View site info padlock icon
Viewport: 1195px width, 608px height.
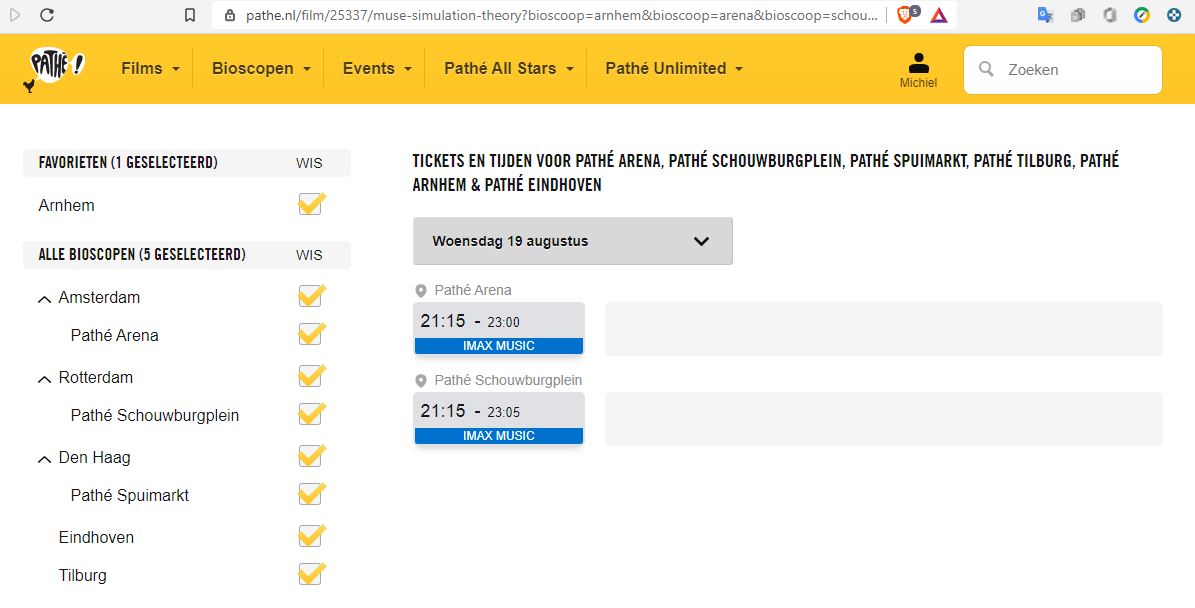pos(229,15)
